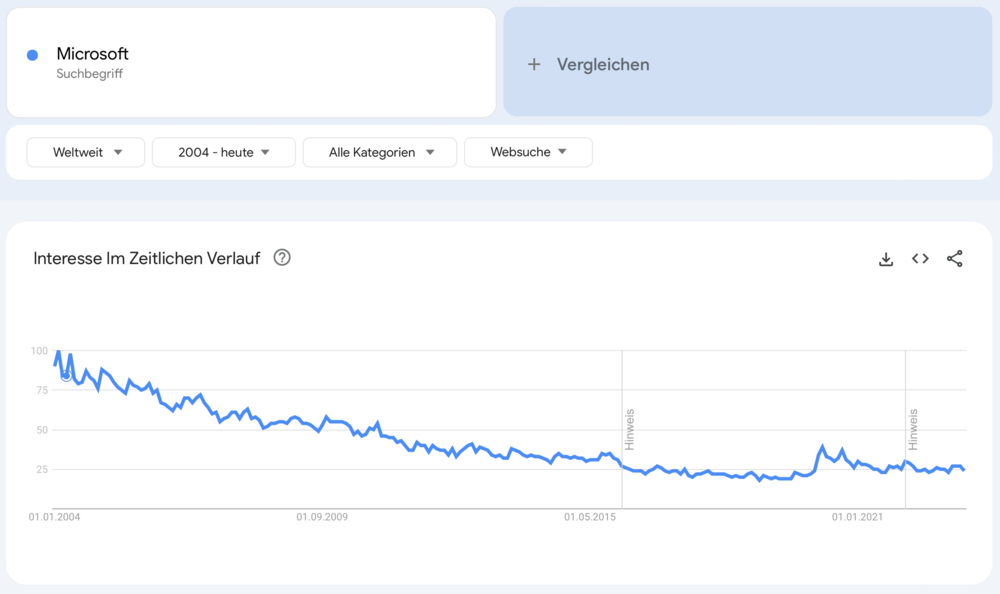Edit the Microsoft search term field
The height and width of the screenshot is (594, 1000).
(x=93, y=54)
